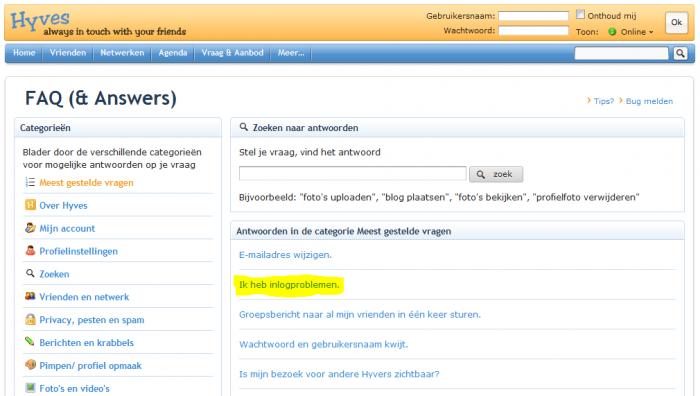
Task: Click the magnifier icon beside Zoeken category
Action: (30, 273)
